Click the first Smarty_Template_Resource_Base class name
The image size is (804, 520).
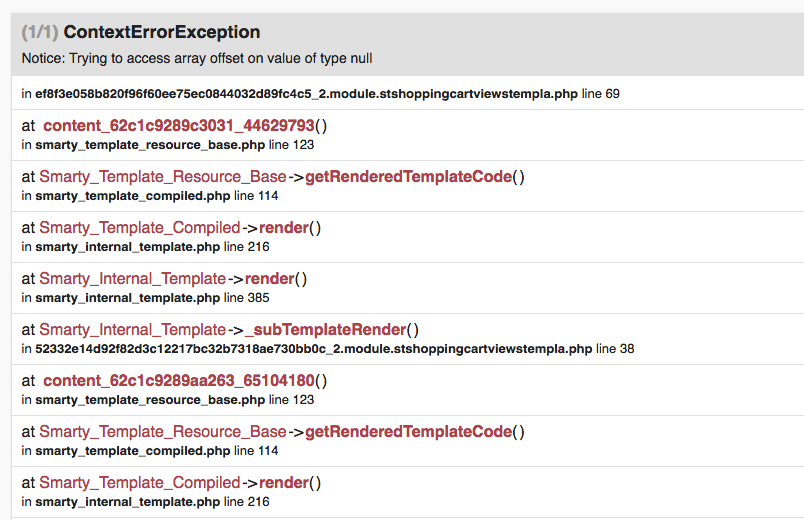(x=163, y=177)
